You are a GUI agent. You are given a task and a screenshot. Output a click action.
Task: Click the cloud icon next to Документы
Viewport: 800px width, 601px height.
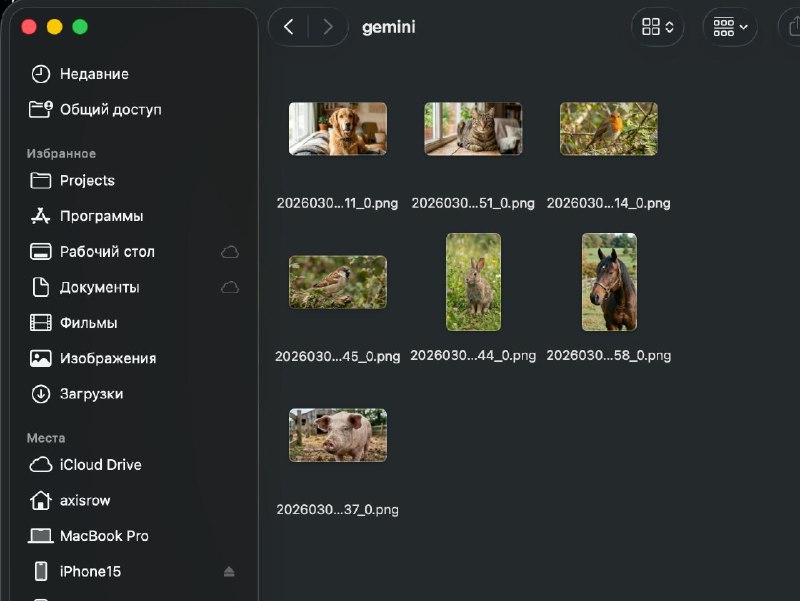click(230, 287)
